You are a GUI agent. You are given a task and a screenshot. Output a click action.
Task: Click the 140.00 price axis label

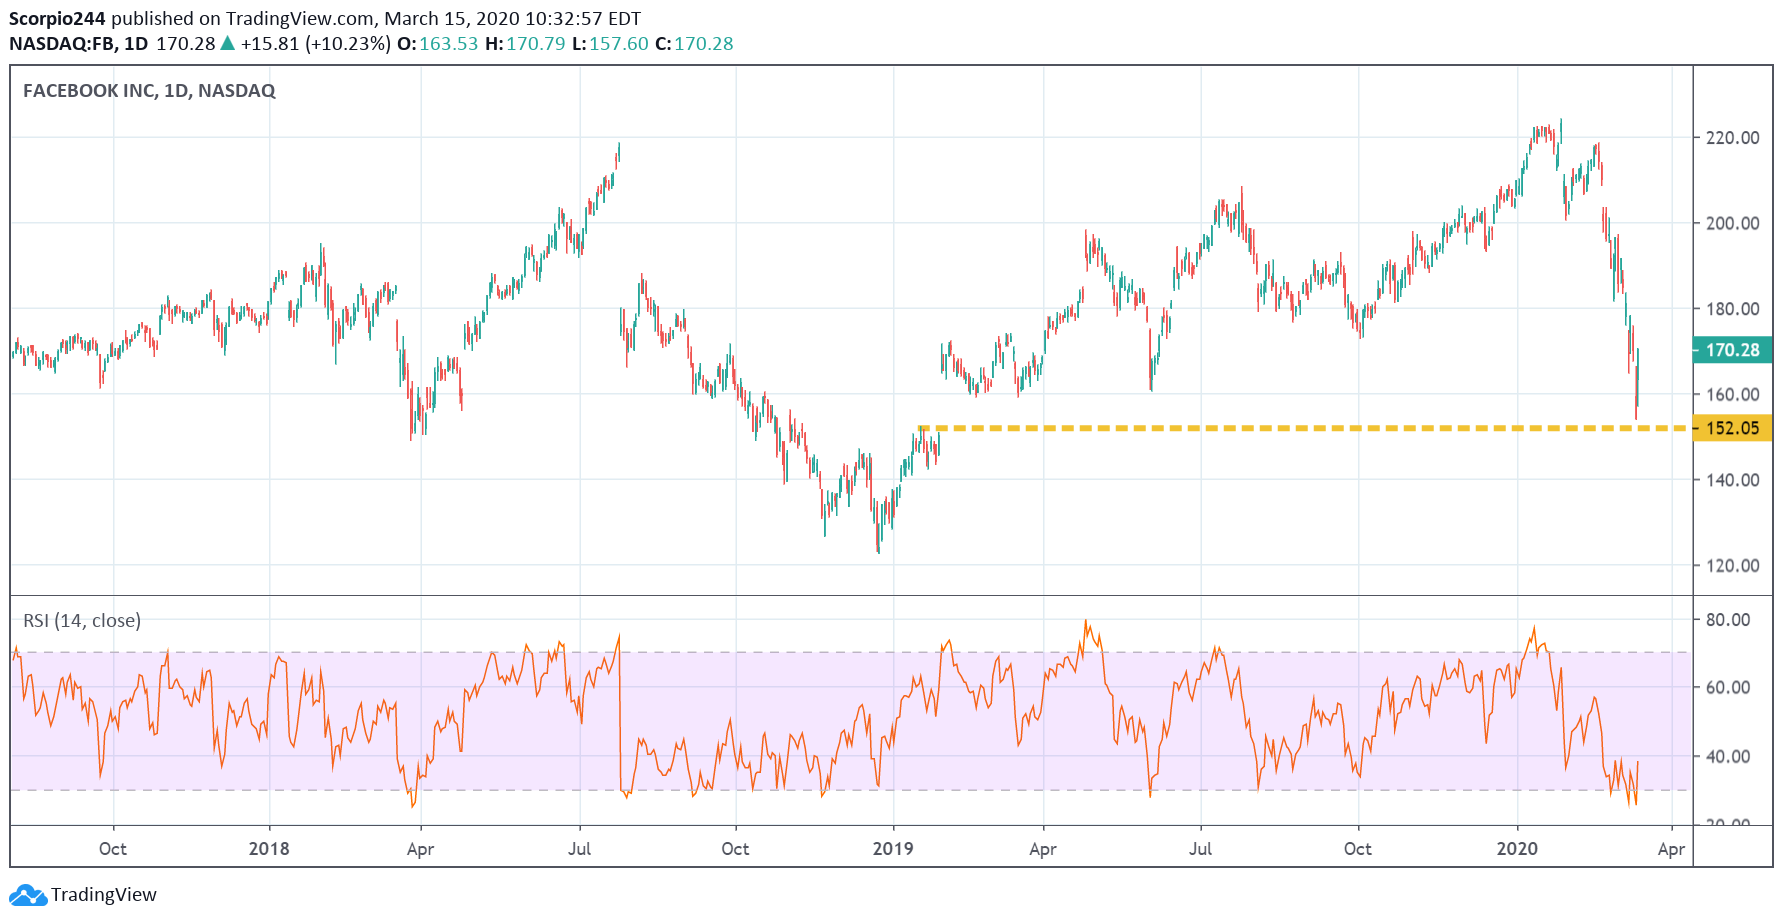coord(1732,480)
